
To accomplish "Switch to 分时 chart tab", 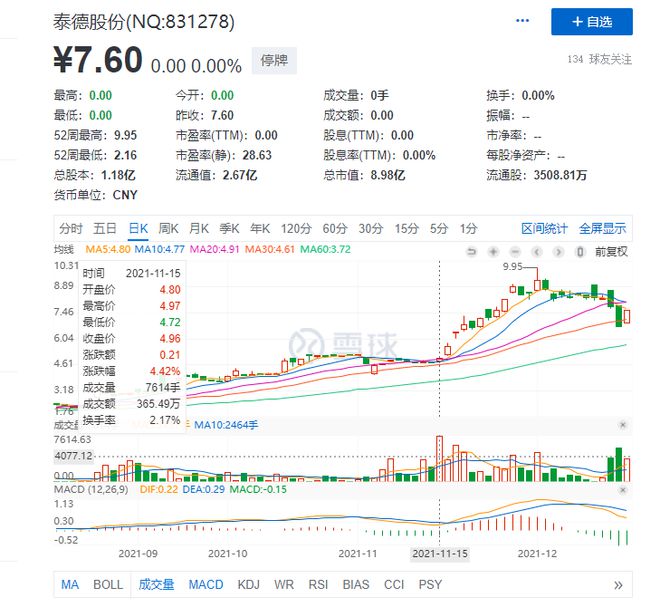I will tap(71, 229).
